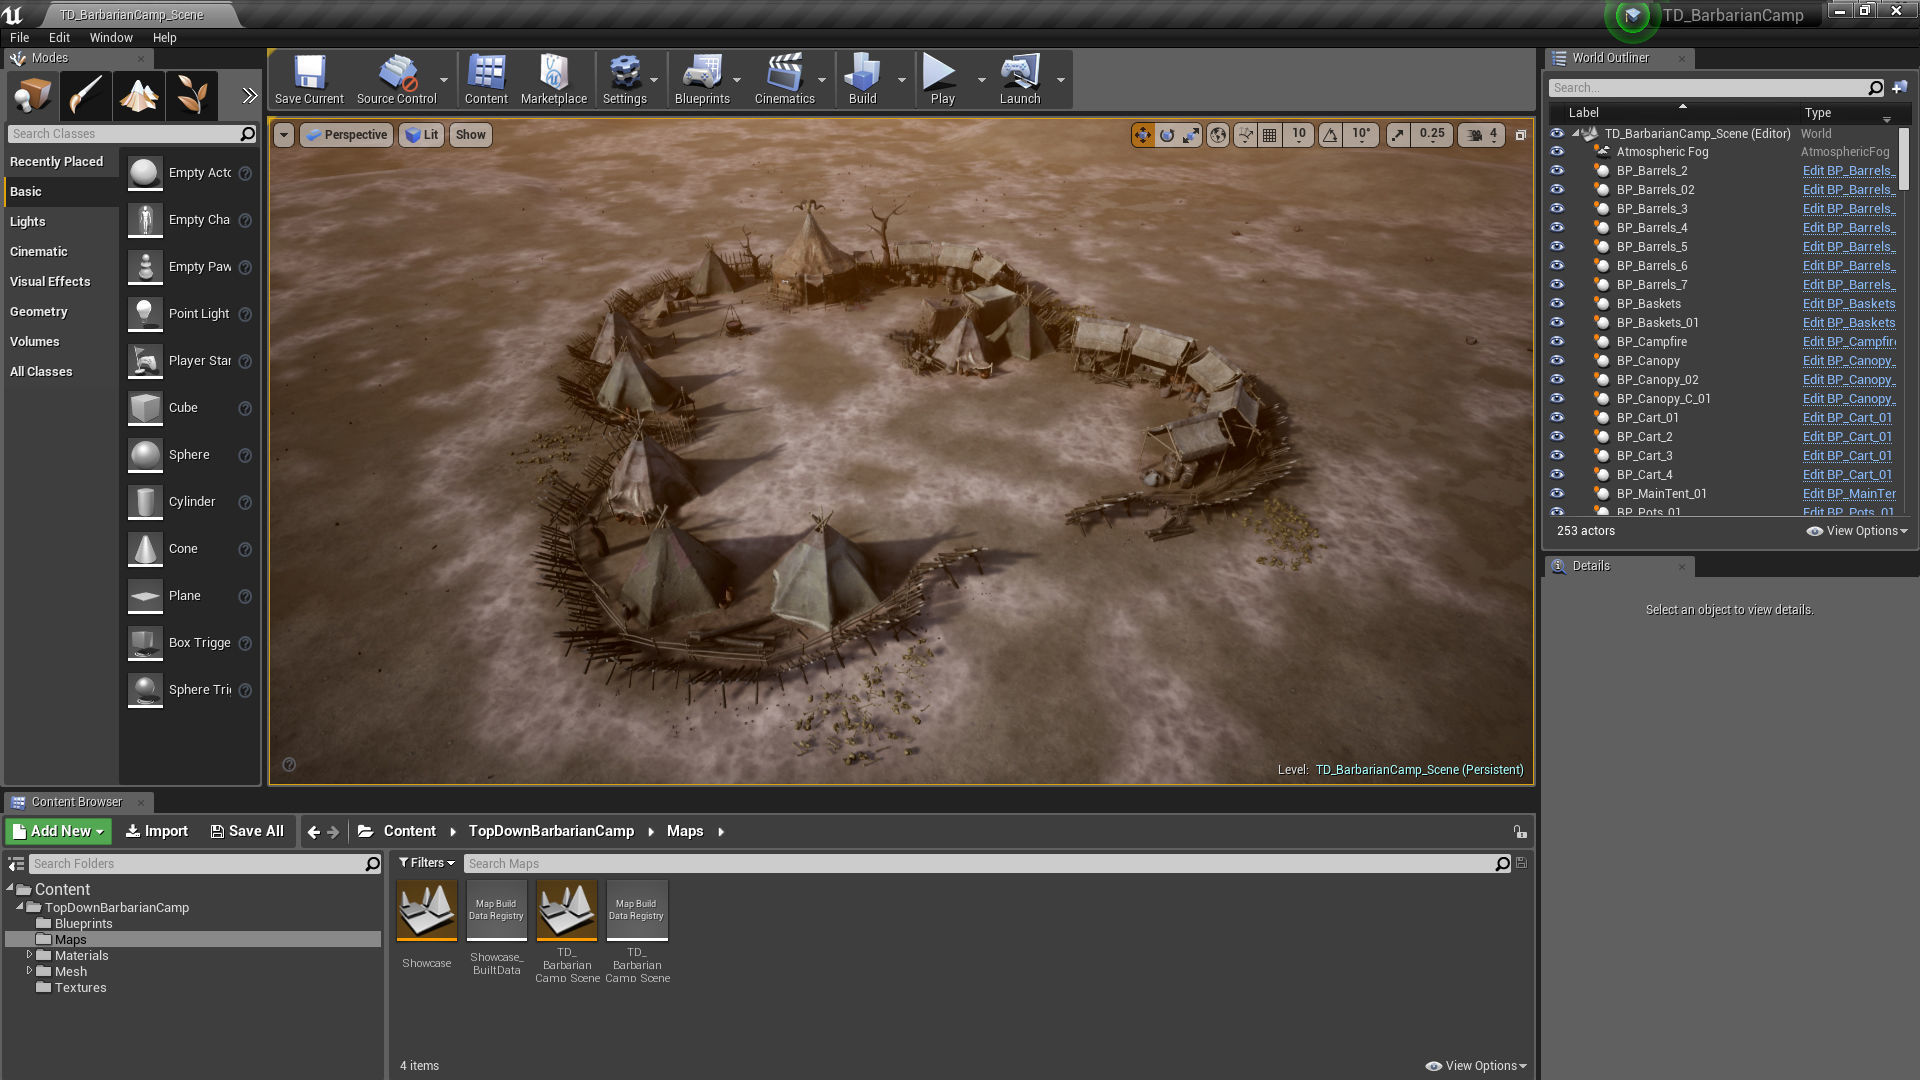Expand additional modes chevron
Viewport: 1920px width, 1080px height.
[x=249, y=96]
